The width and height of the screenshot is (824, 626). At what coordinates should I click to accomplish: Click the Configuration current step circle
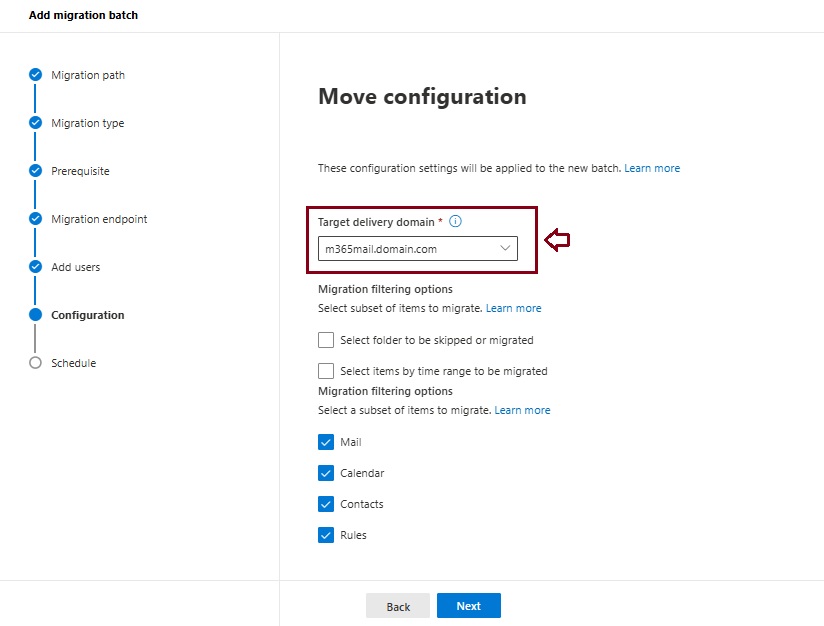[35, 315]
